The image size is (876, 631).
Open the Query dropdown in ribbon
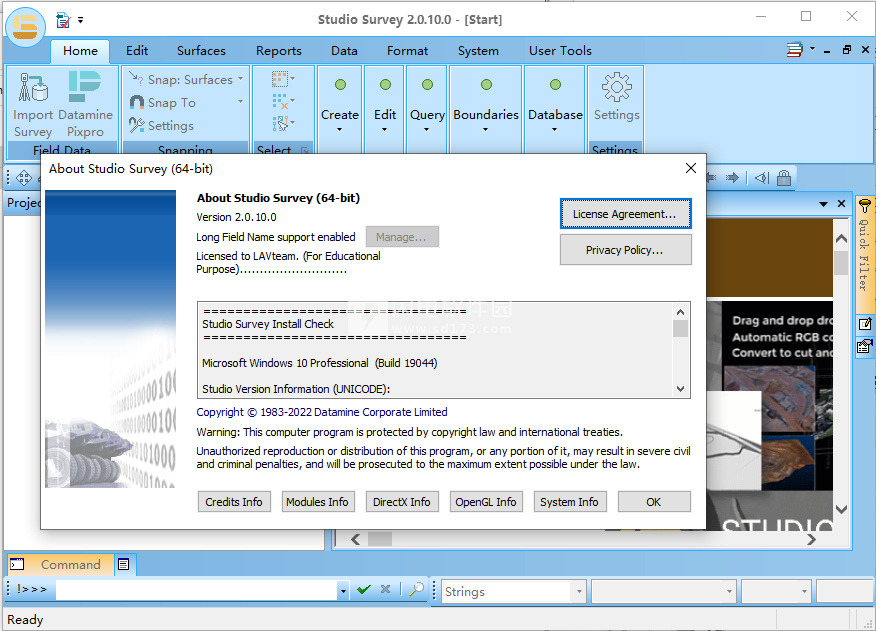(x=427, y=106)
